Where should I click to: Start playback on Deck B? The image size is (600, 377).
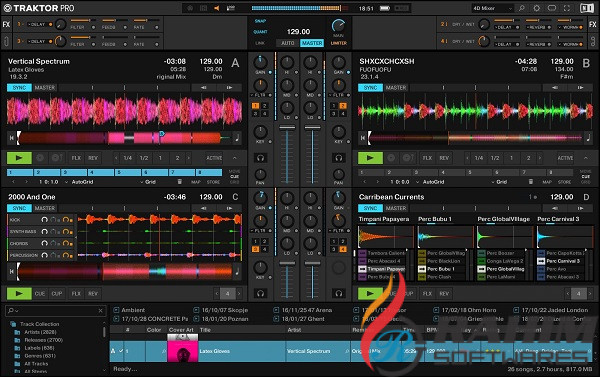pyautogui.click(x=370, y=158)
